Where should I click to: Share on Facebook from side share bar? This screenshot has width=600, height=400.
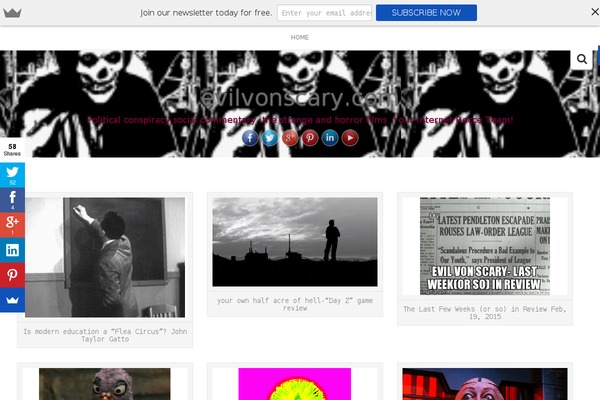[12, 200]
